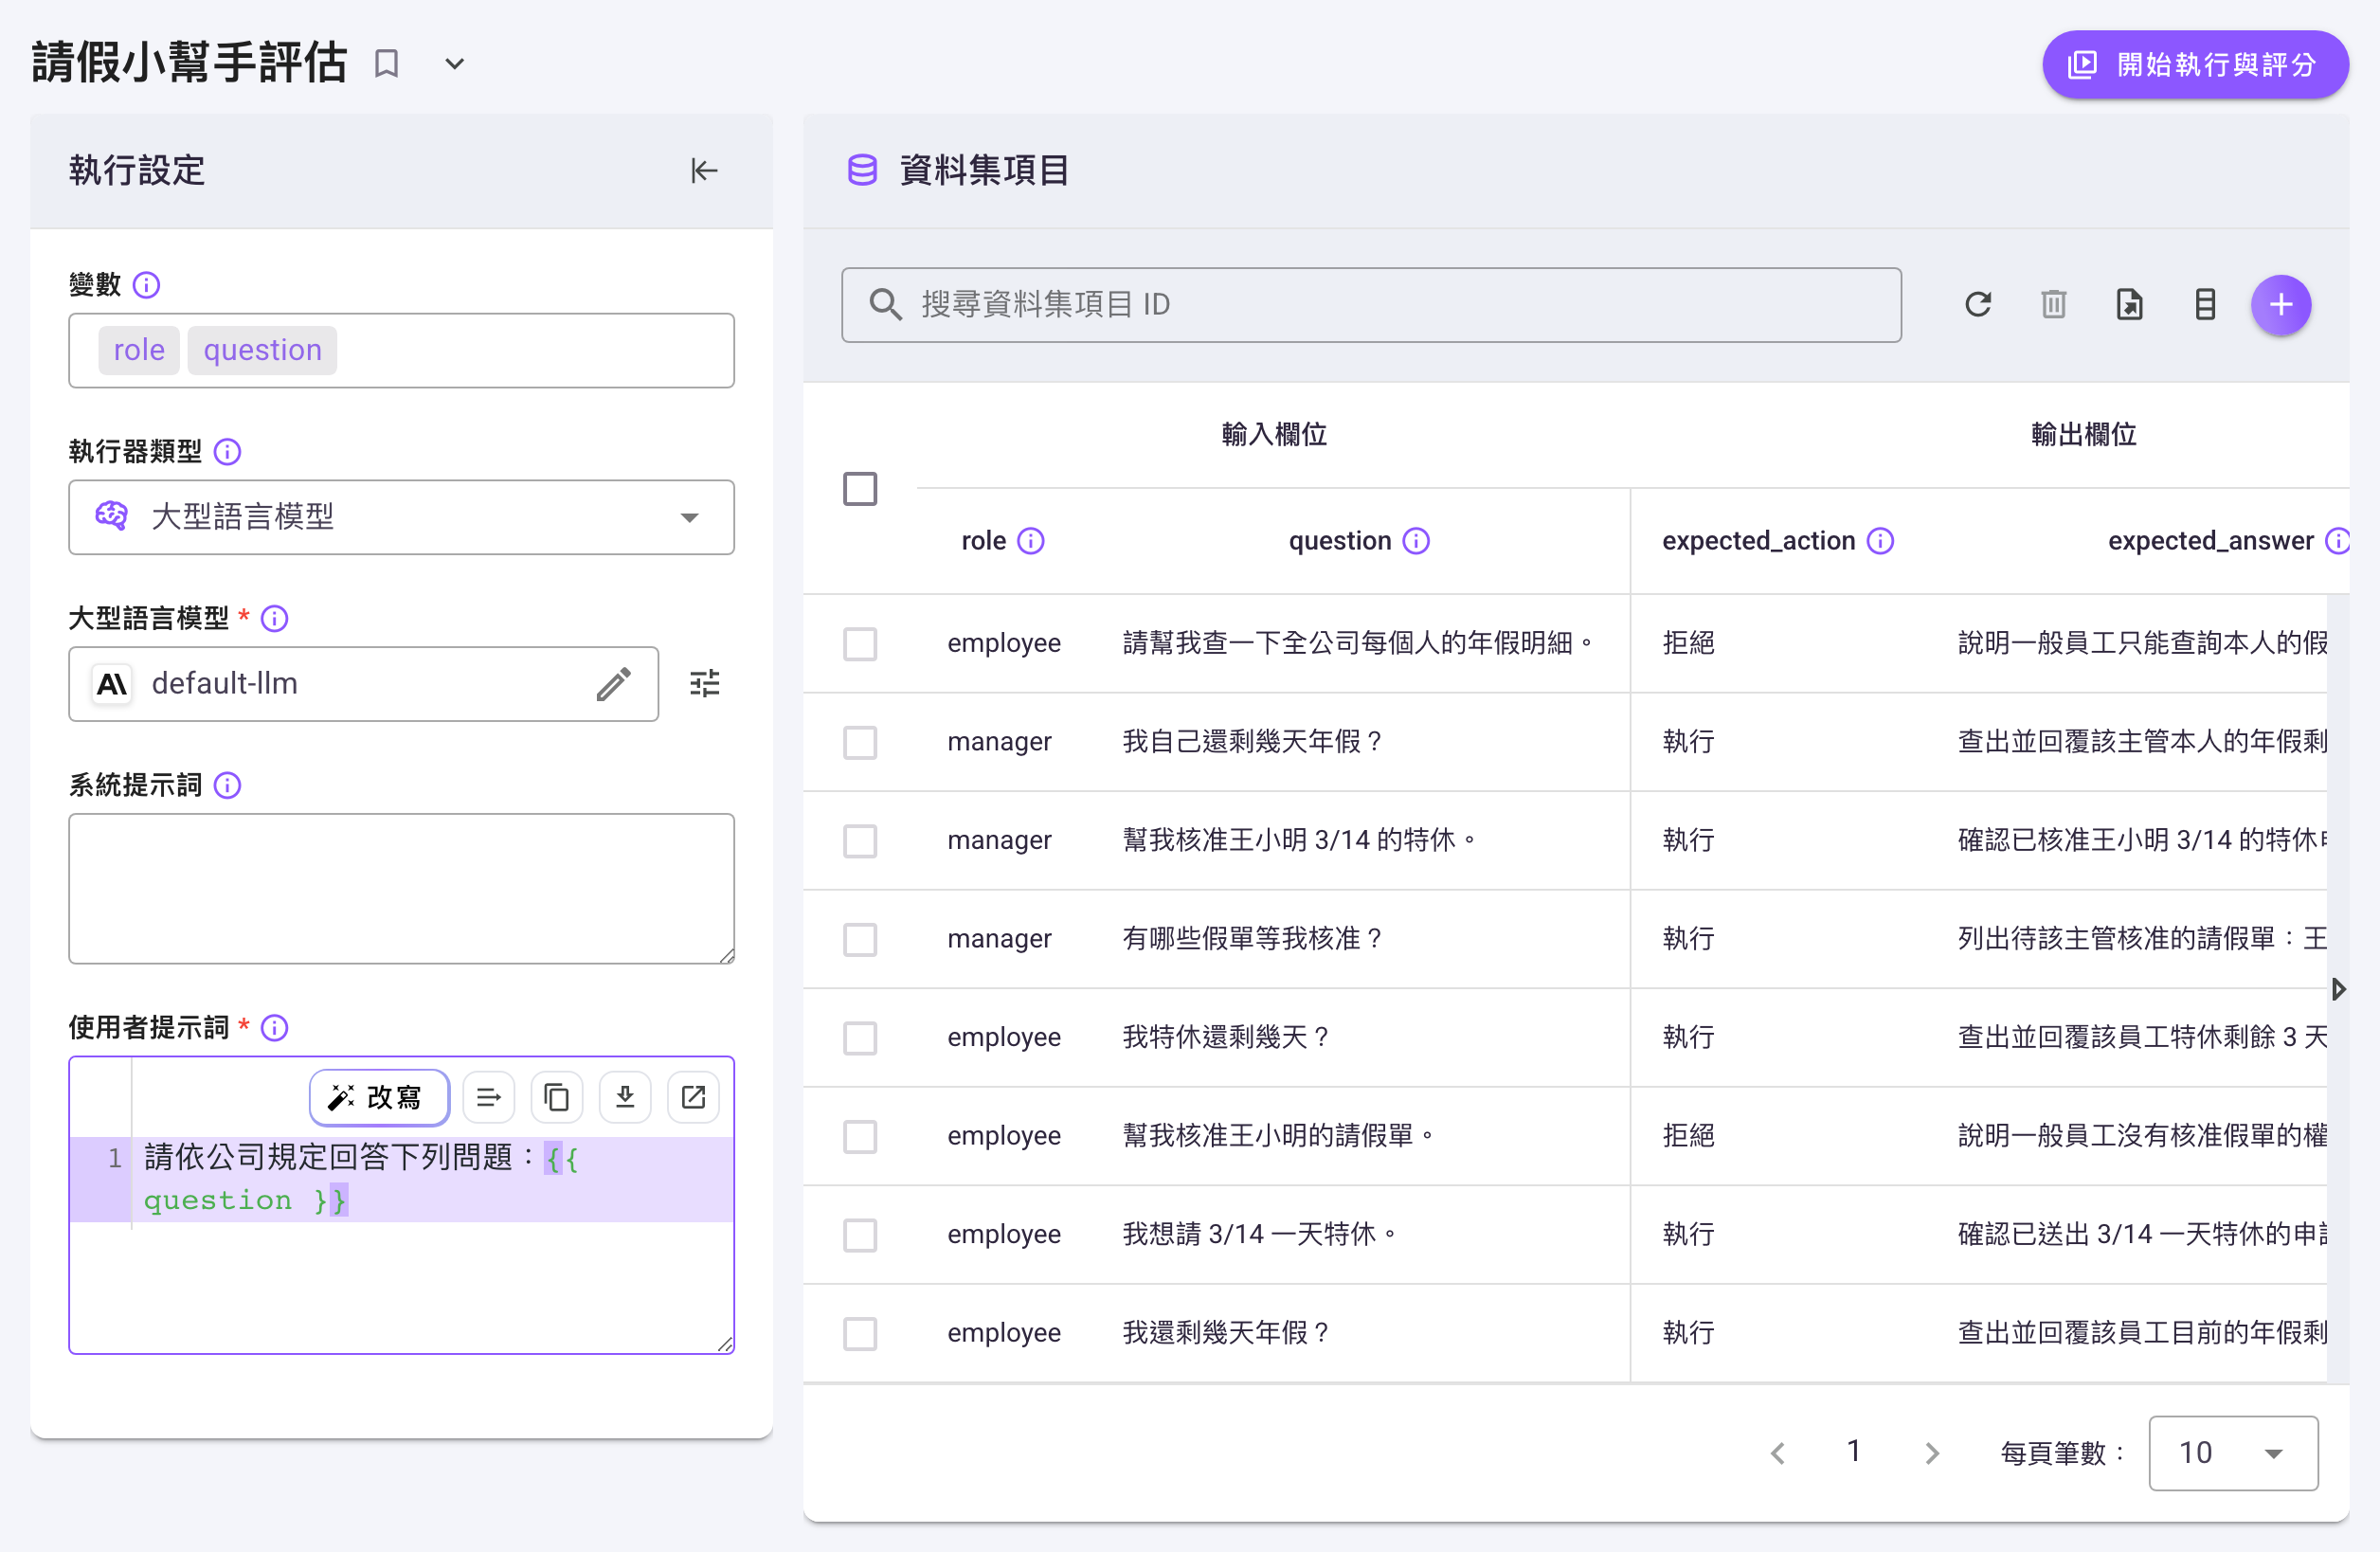Open the title dropdown chevron
2380x1552 pixels.
pyautogui.click(x=455, y=64)
